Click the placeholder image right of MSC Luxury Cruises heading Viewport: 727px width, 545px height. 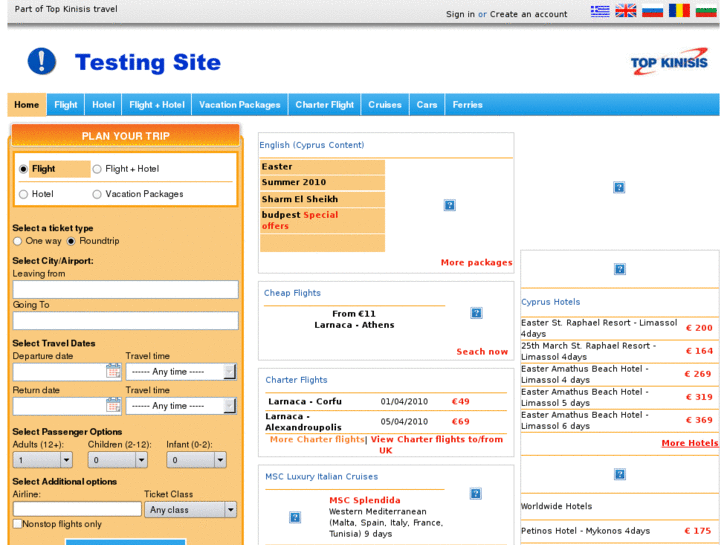coord(475,494)
